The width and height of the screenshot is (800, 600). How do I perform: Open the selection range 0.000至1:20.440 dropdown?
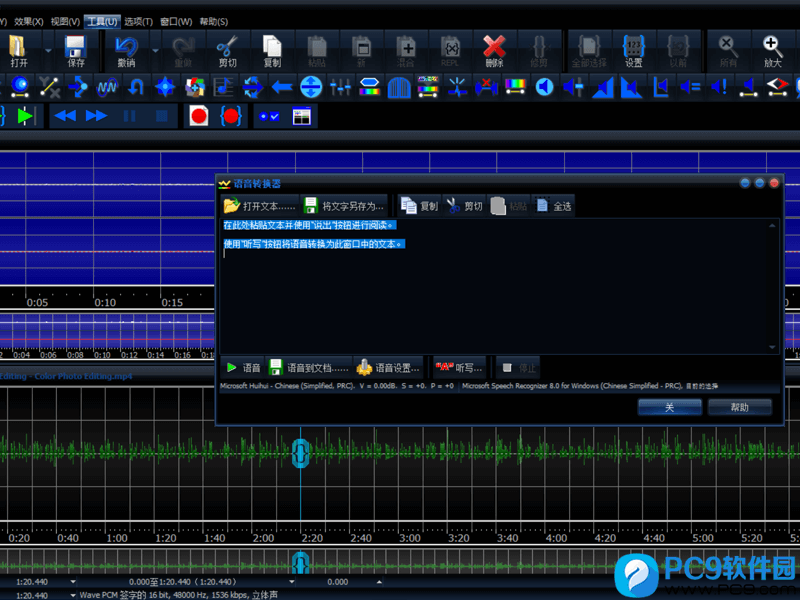pos(292,582)
